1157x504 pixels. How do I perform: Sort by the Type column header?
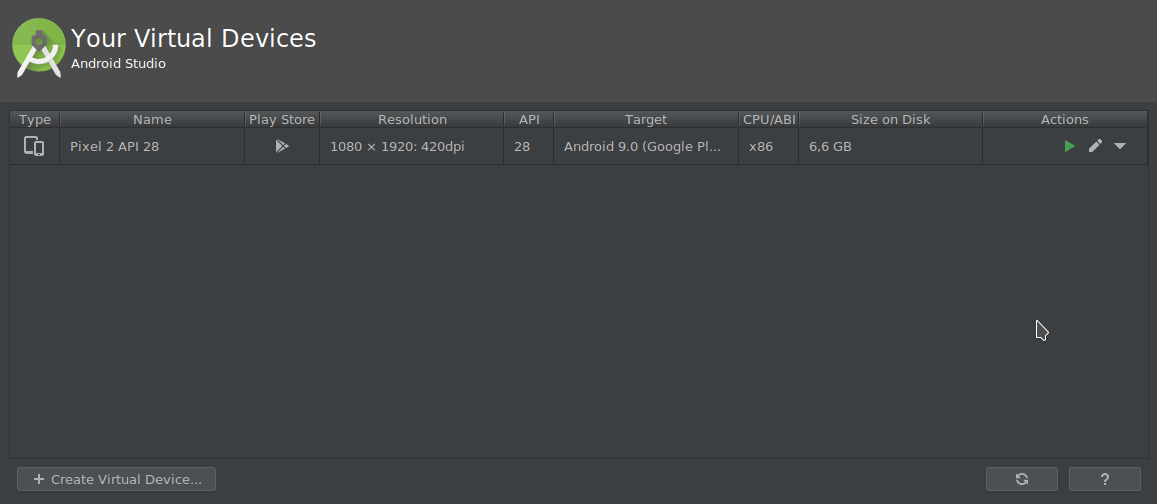click(x=35, y=120)
